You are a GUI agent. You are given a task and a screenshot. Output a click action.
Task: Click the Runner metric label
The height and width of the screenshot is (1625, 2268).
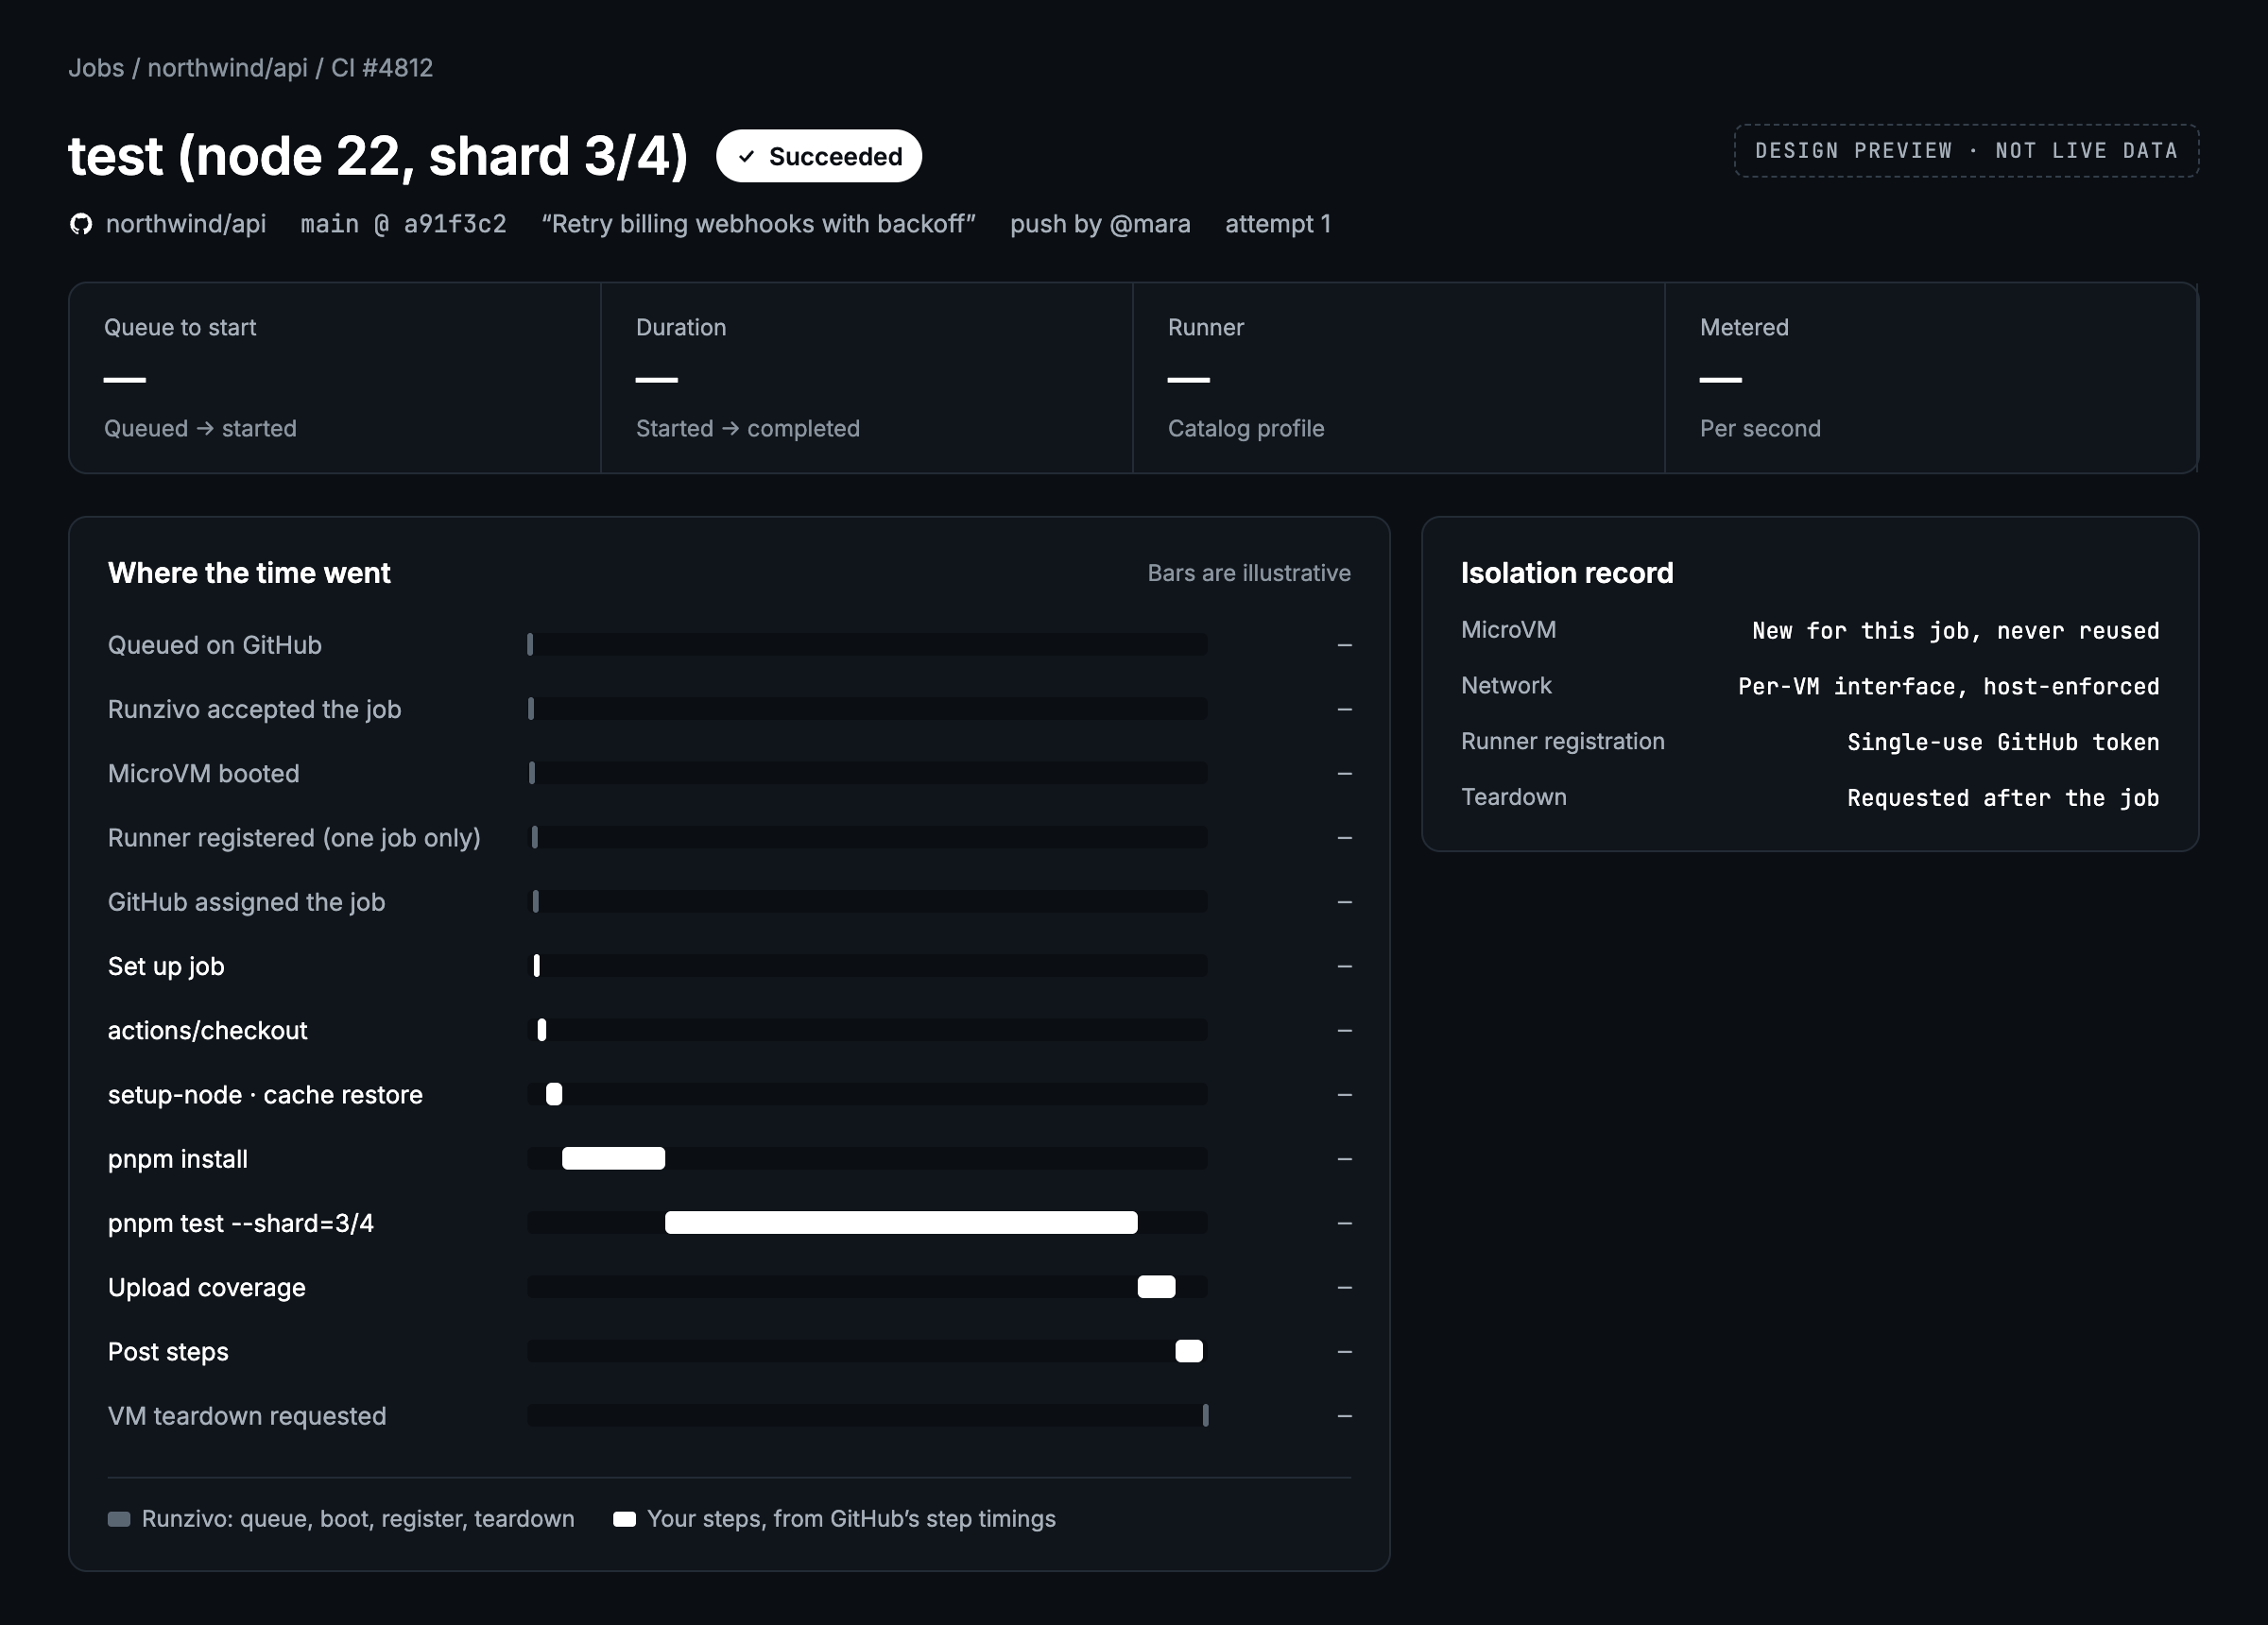pos(1206,327)
